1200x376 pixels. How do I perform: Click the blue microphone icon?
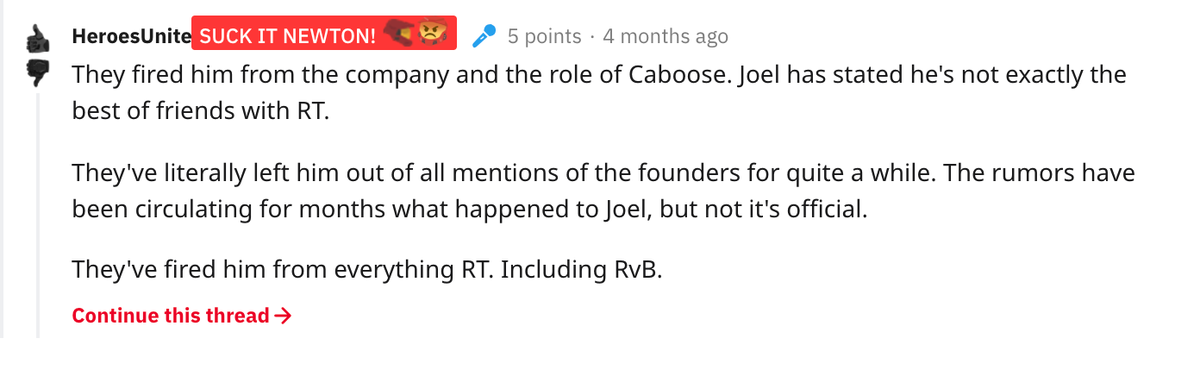[x=484, y=37]
